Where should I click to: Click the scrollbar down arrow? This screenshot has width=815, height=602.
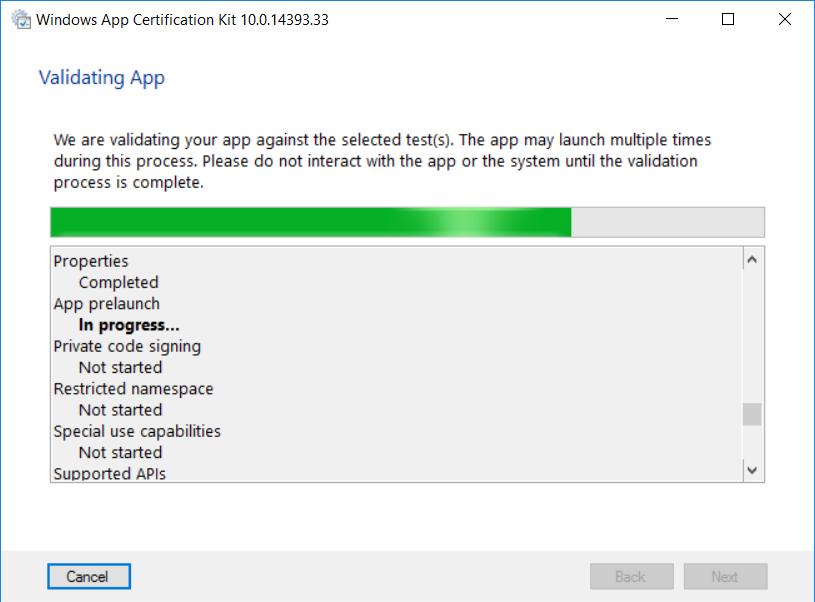[x=752, y=469]
